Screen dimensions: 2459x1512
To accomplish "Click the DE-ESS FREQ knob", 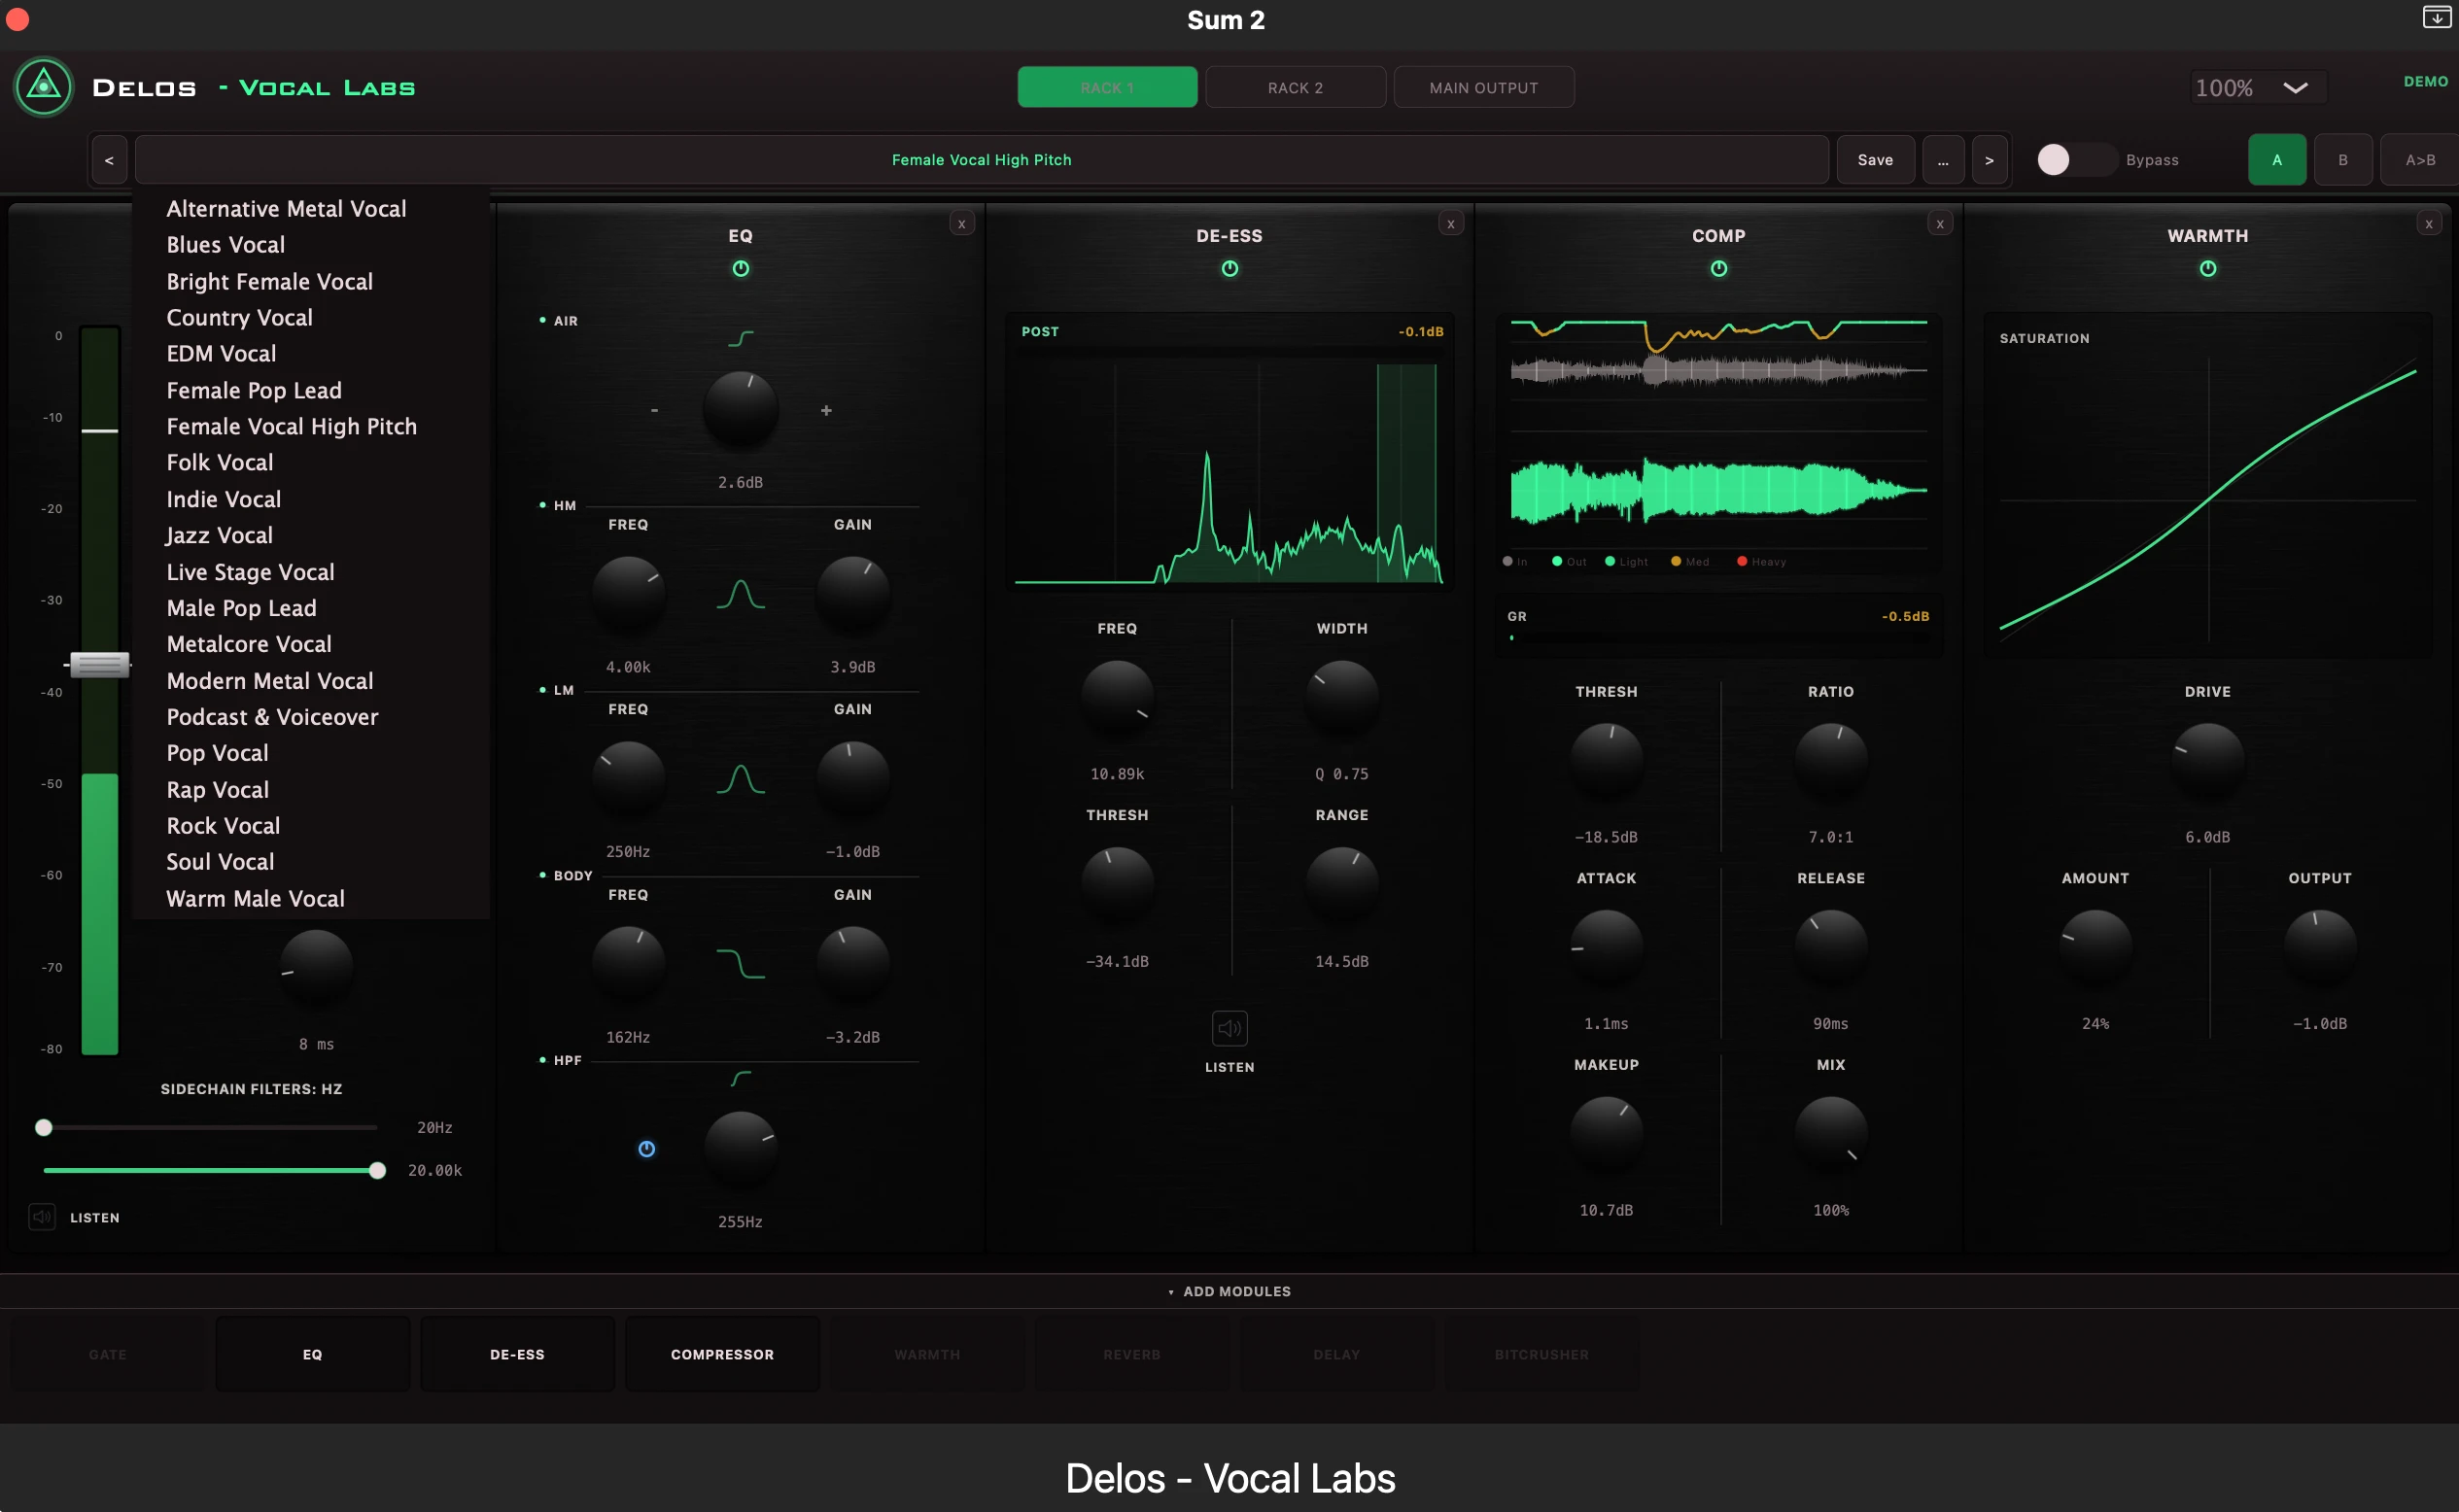I will [1117, 697].
